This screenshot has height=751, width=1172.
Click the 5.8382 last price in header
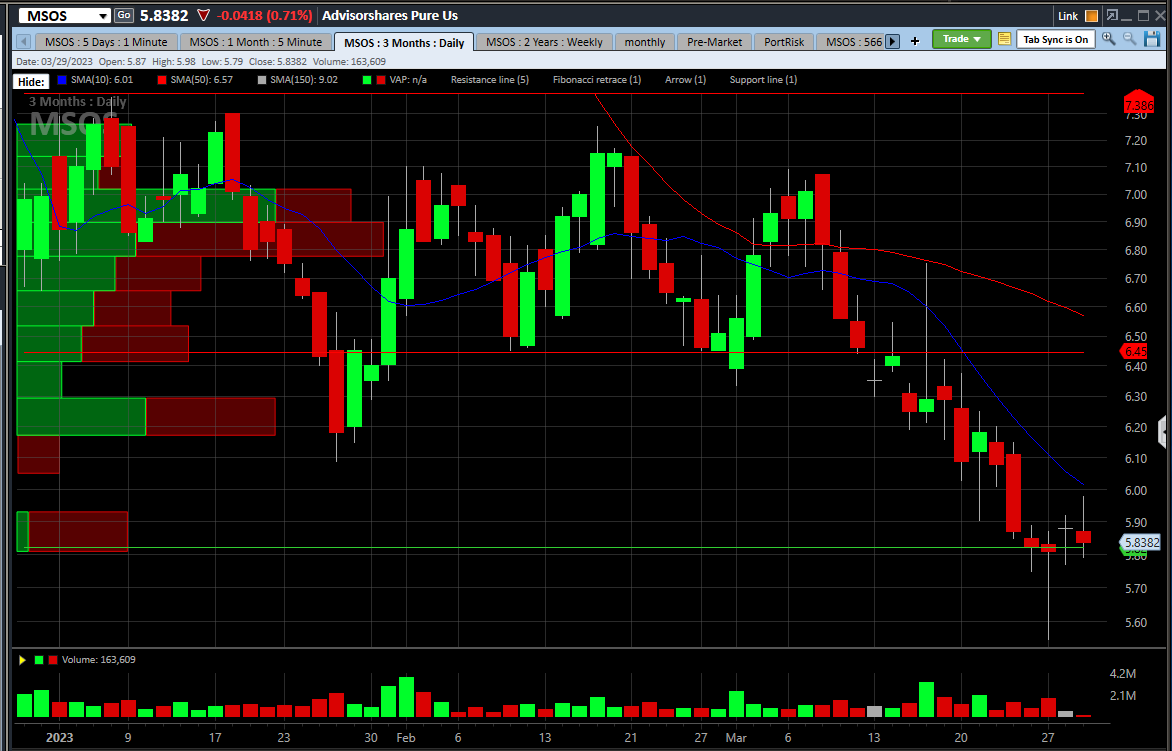pos(164,16)
